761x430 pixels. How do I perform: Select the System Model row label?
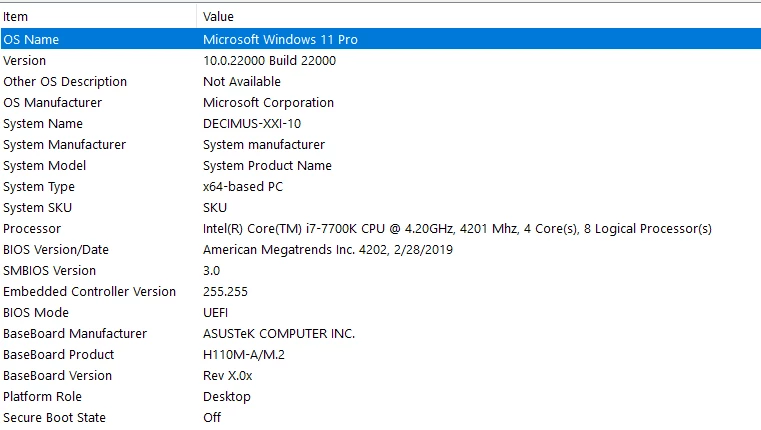(45, 165)
